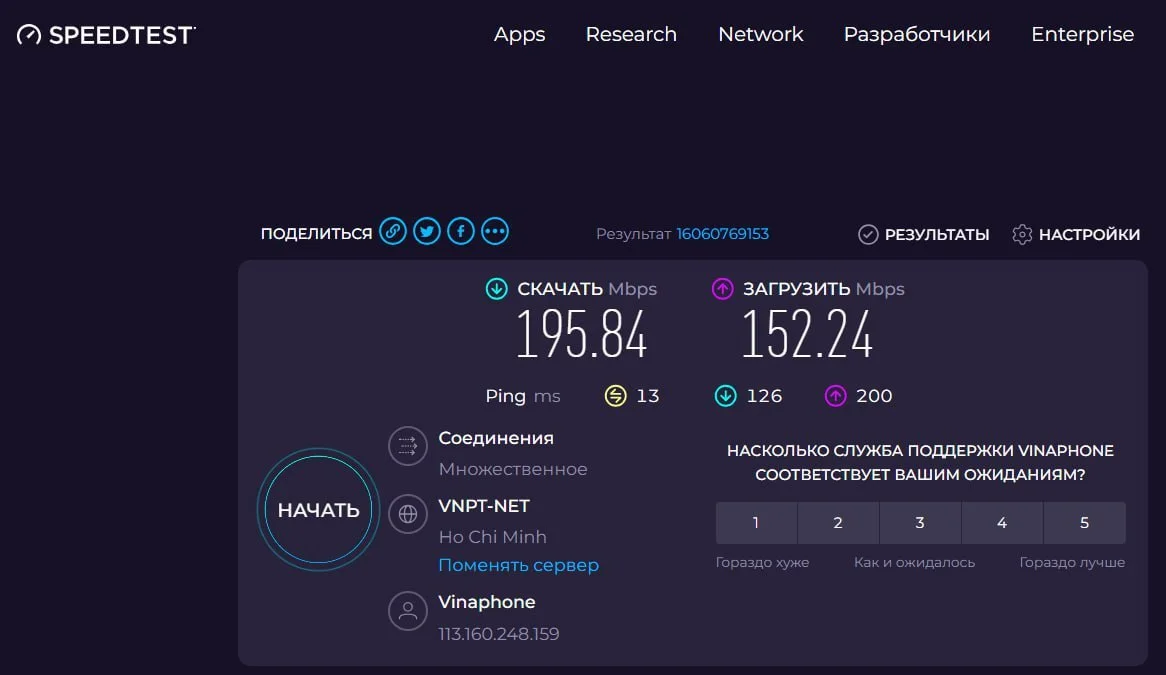Open the Network menu
Screen dimensions: 1166x675
pos(761,34)
